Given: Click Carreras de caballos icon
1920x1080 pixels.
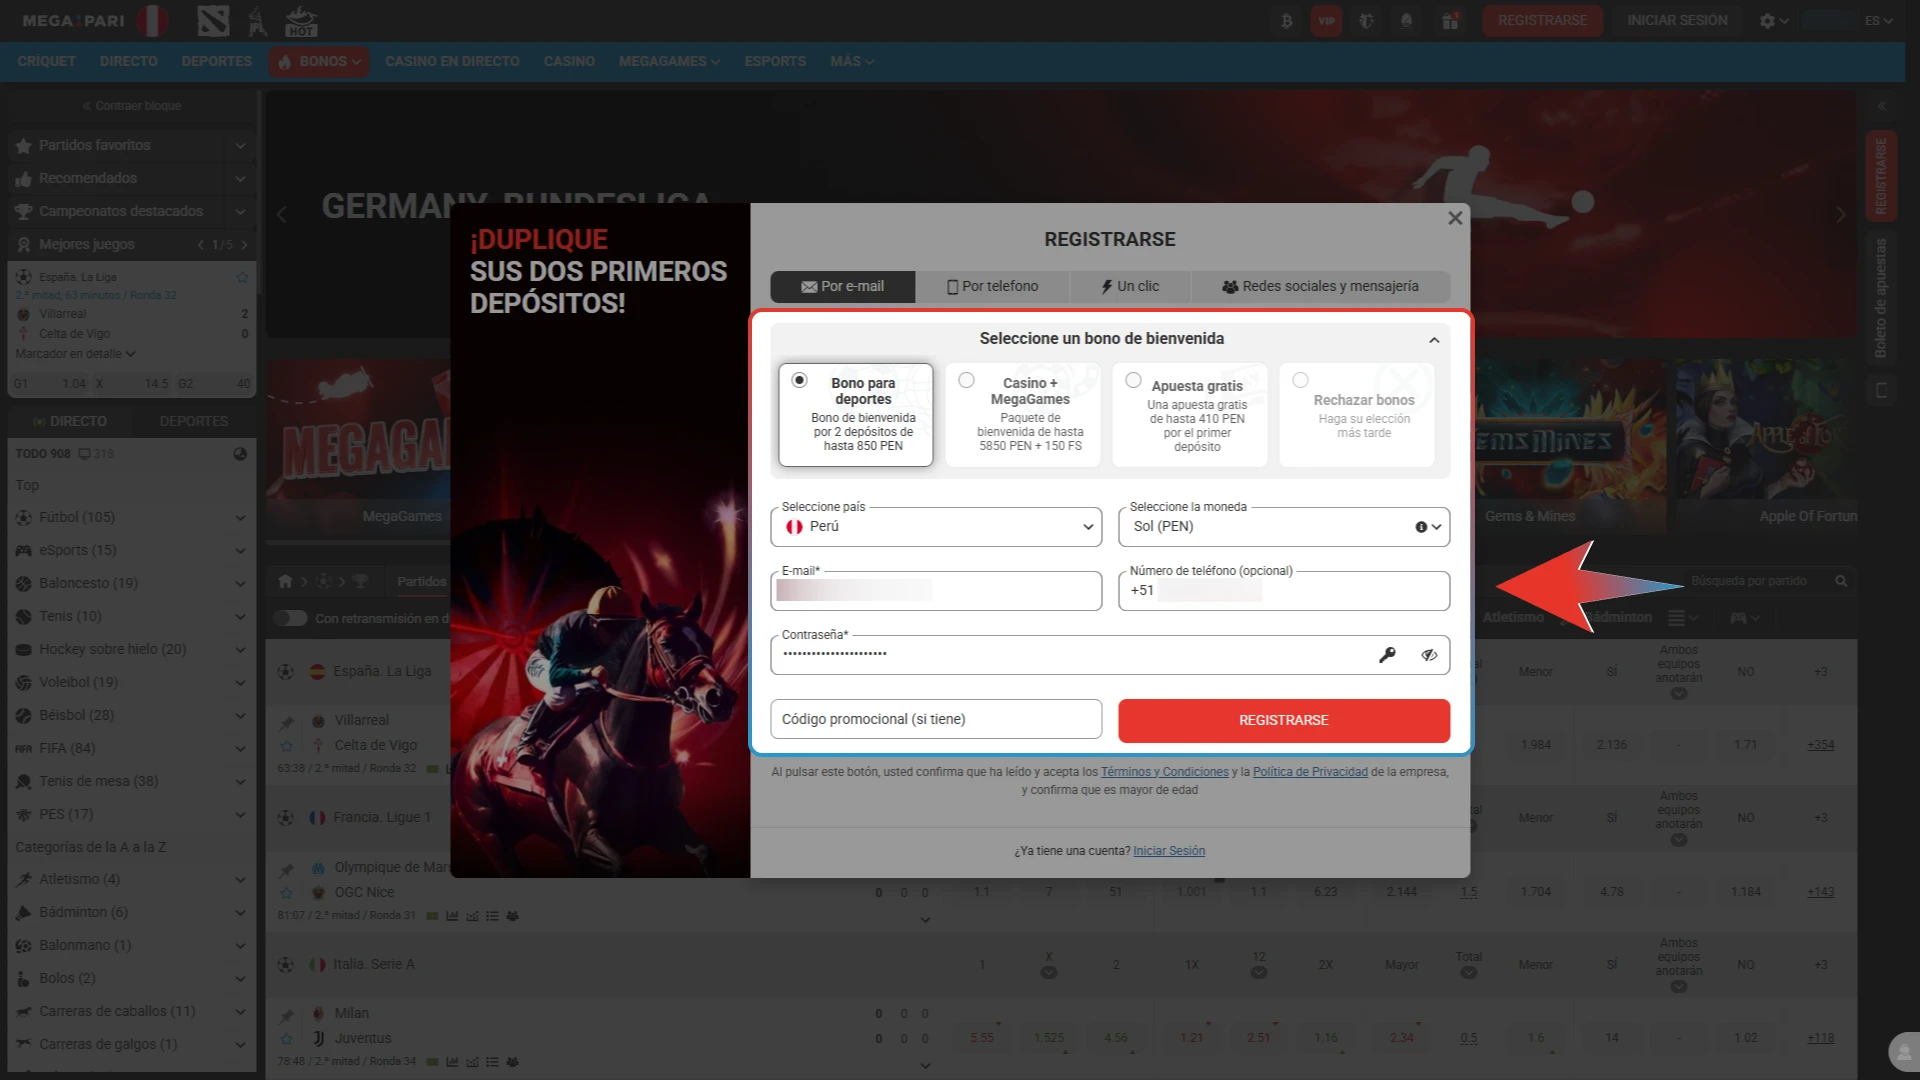Looking at the screenshot, I should click(24, 1012).
